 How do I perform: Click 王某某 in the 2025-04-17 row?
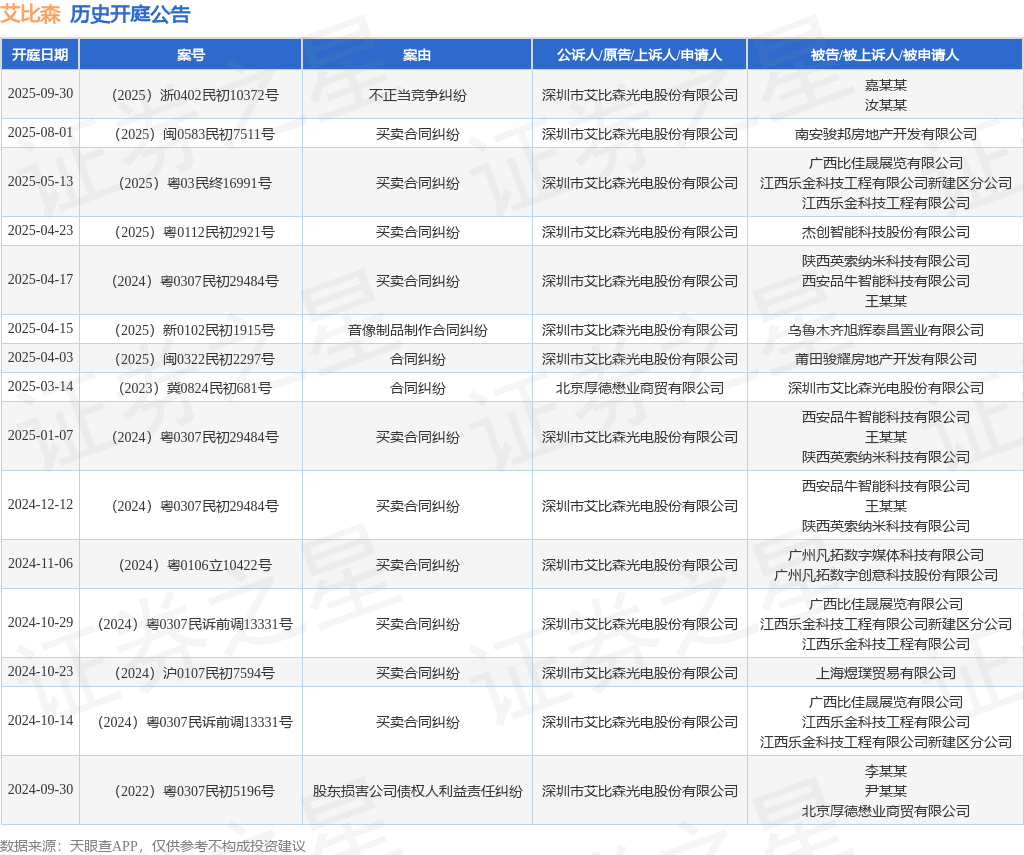pyautogui.click(x=886, y=301)
